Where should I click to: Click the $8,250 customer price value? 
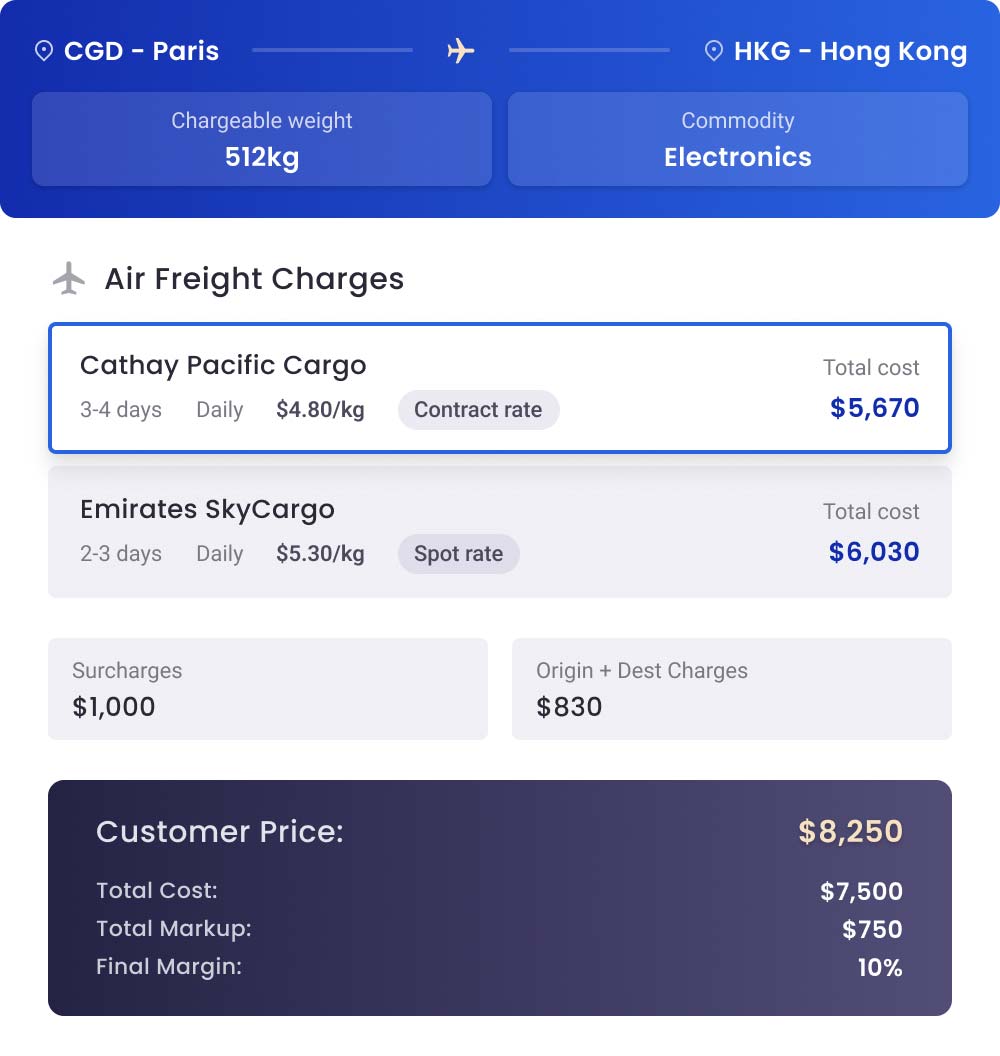[x=850, y=831]
